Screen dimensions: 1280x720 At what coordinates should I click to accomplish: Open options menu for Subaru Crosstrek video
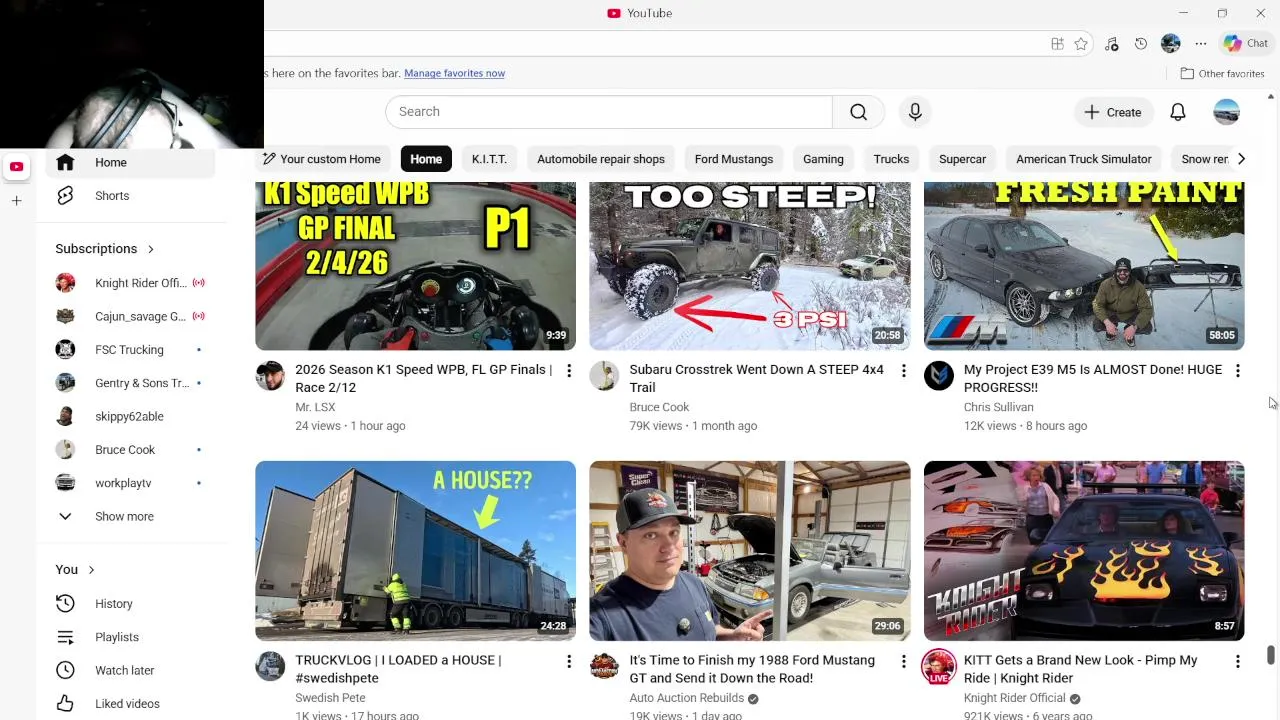[x=903, y=371]
